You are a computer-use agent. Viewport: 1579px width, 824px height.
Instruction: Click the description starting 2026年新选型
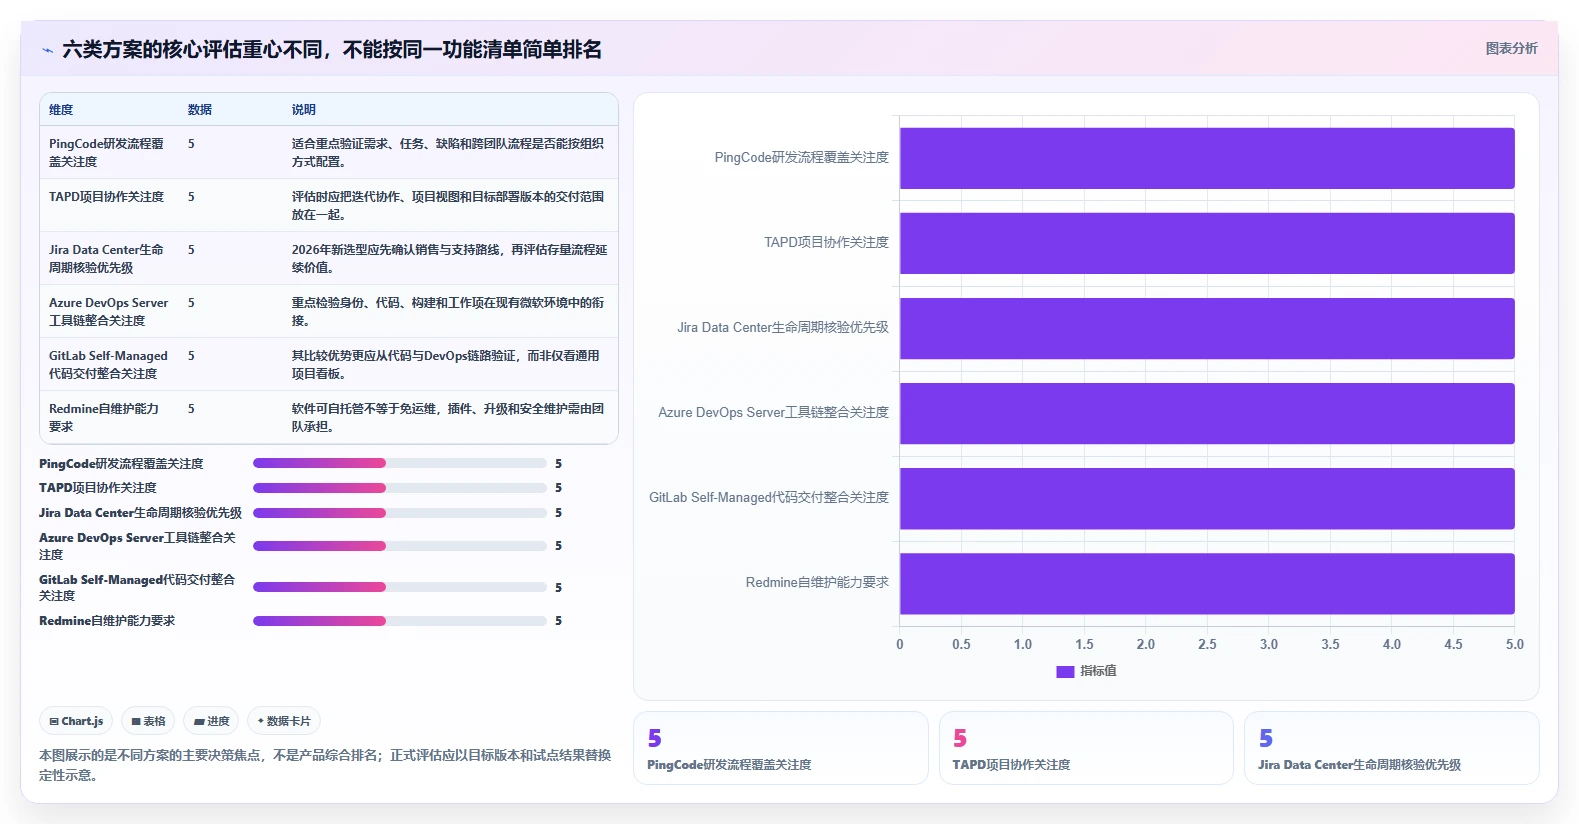[x=449, y=259]
